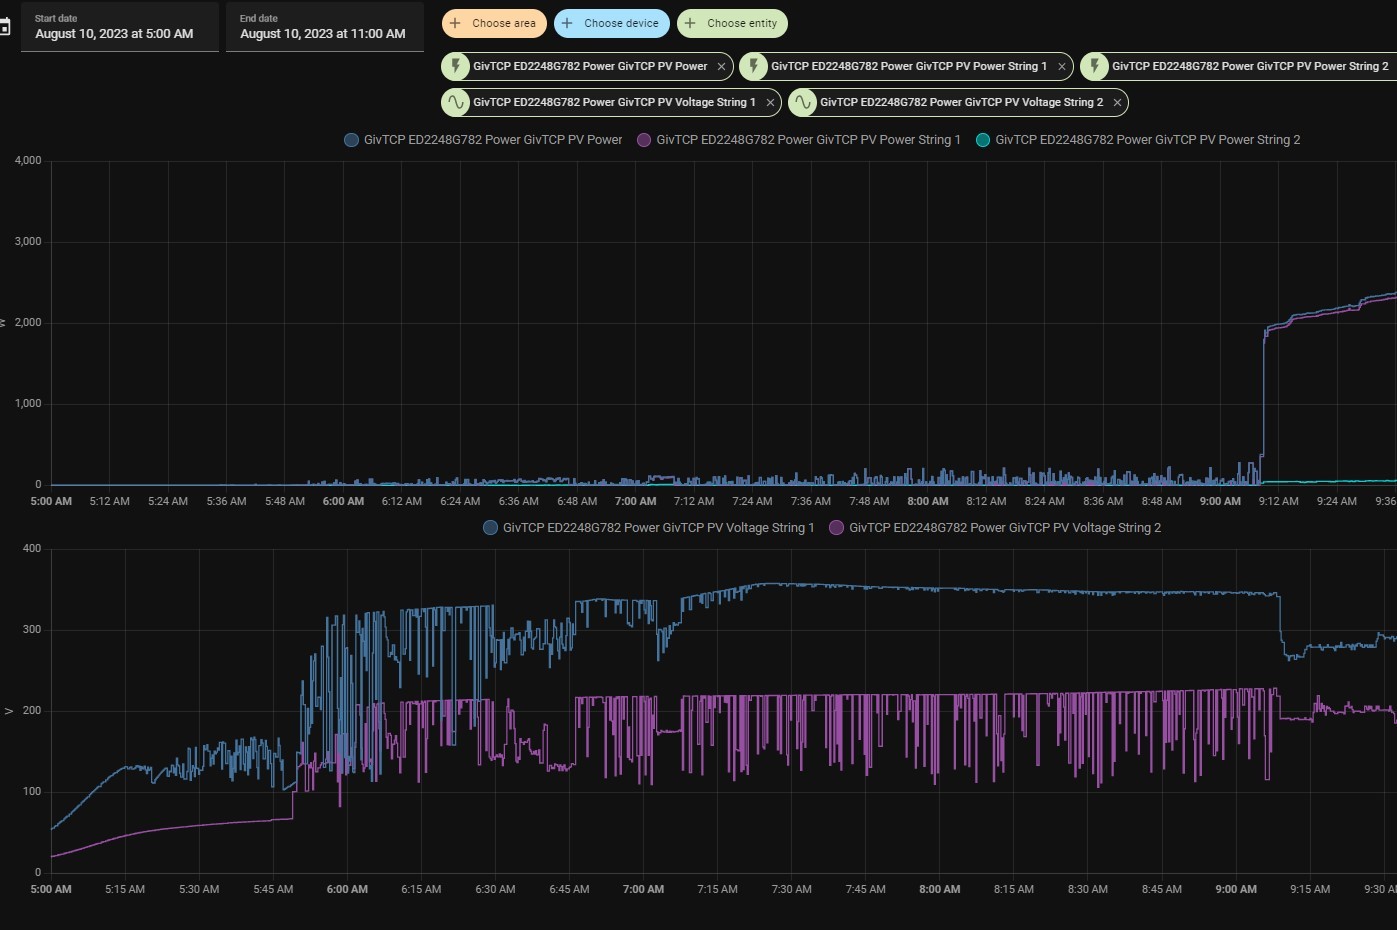
Task: Click the 7:48 AM time label
Action: coord(869,502)
